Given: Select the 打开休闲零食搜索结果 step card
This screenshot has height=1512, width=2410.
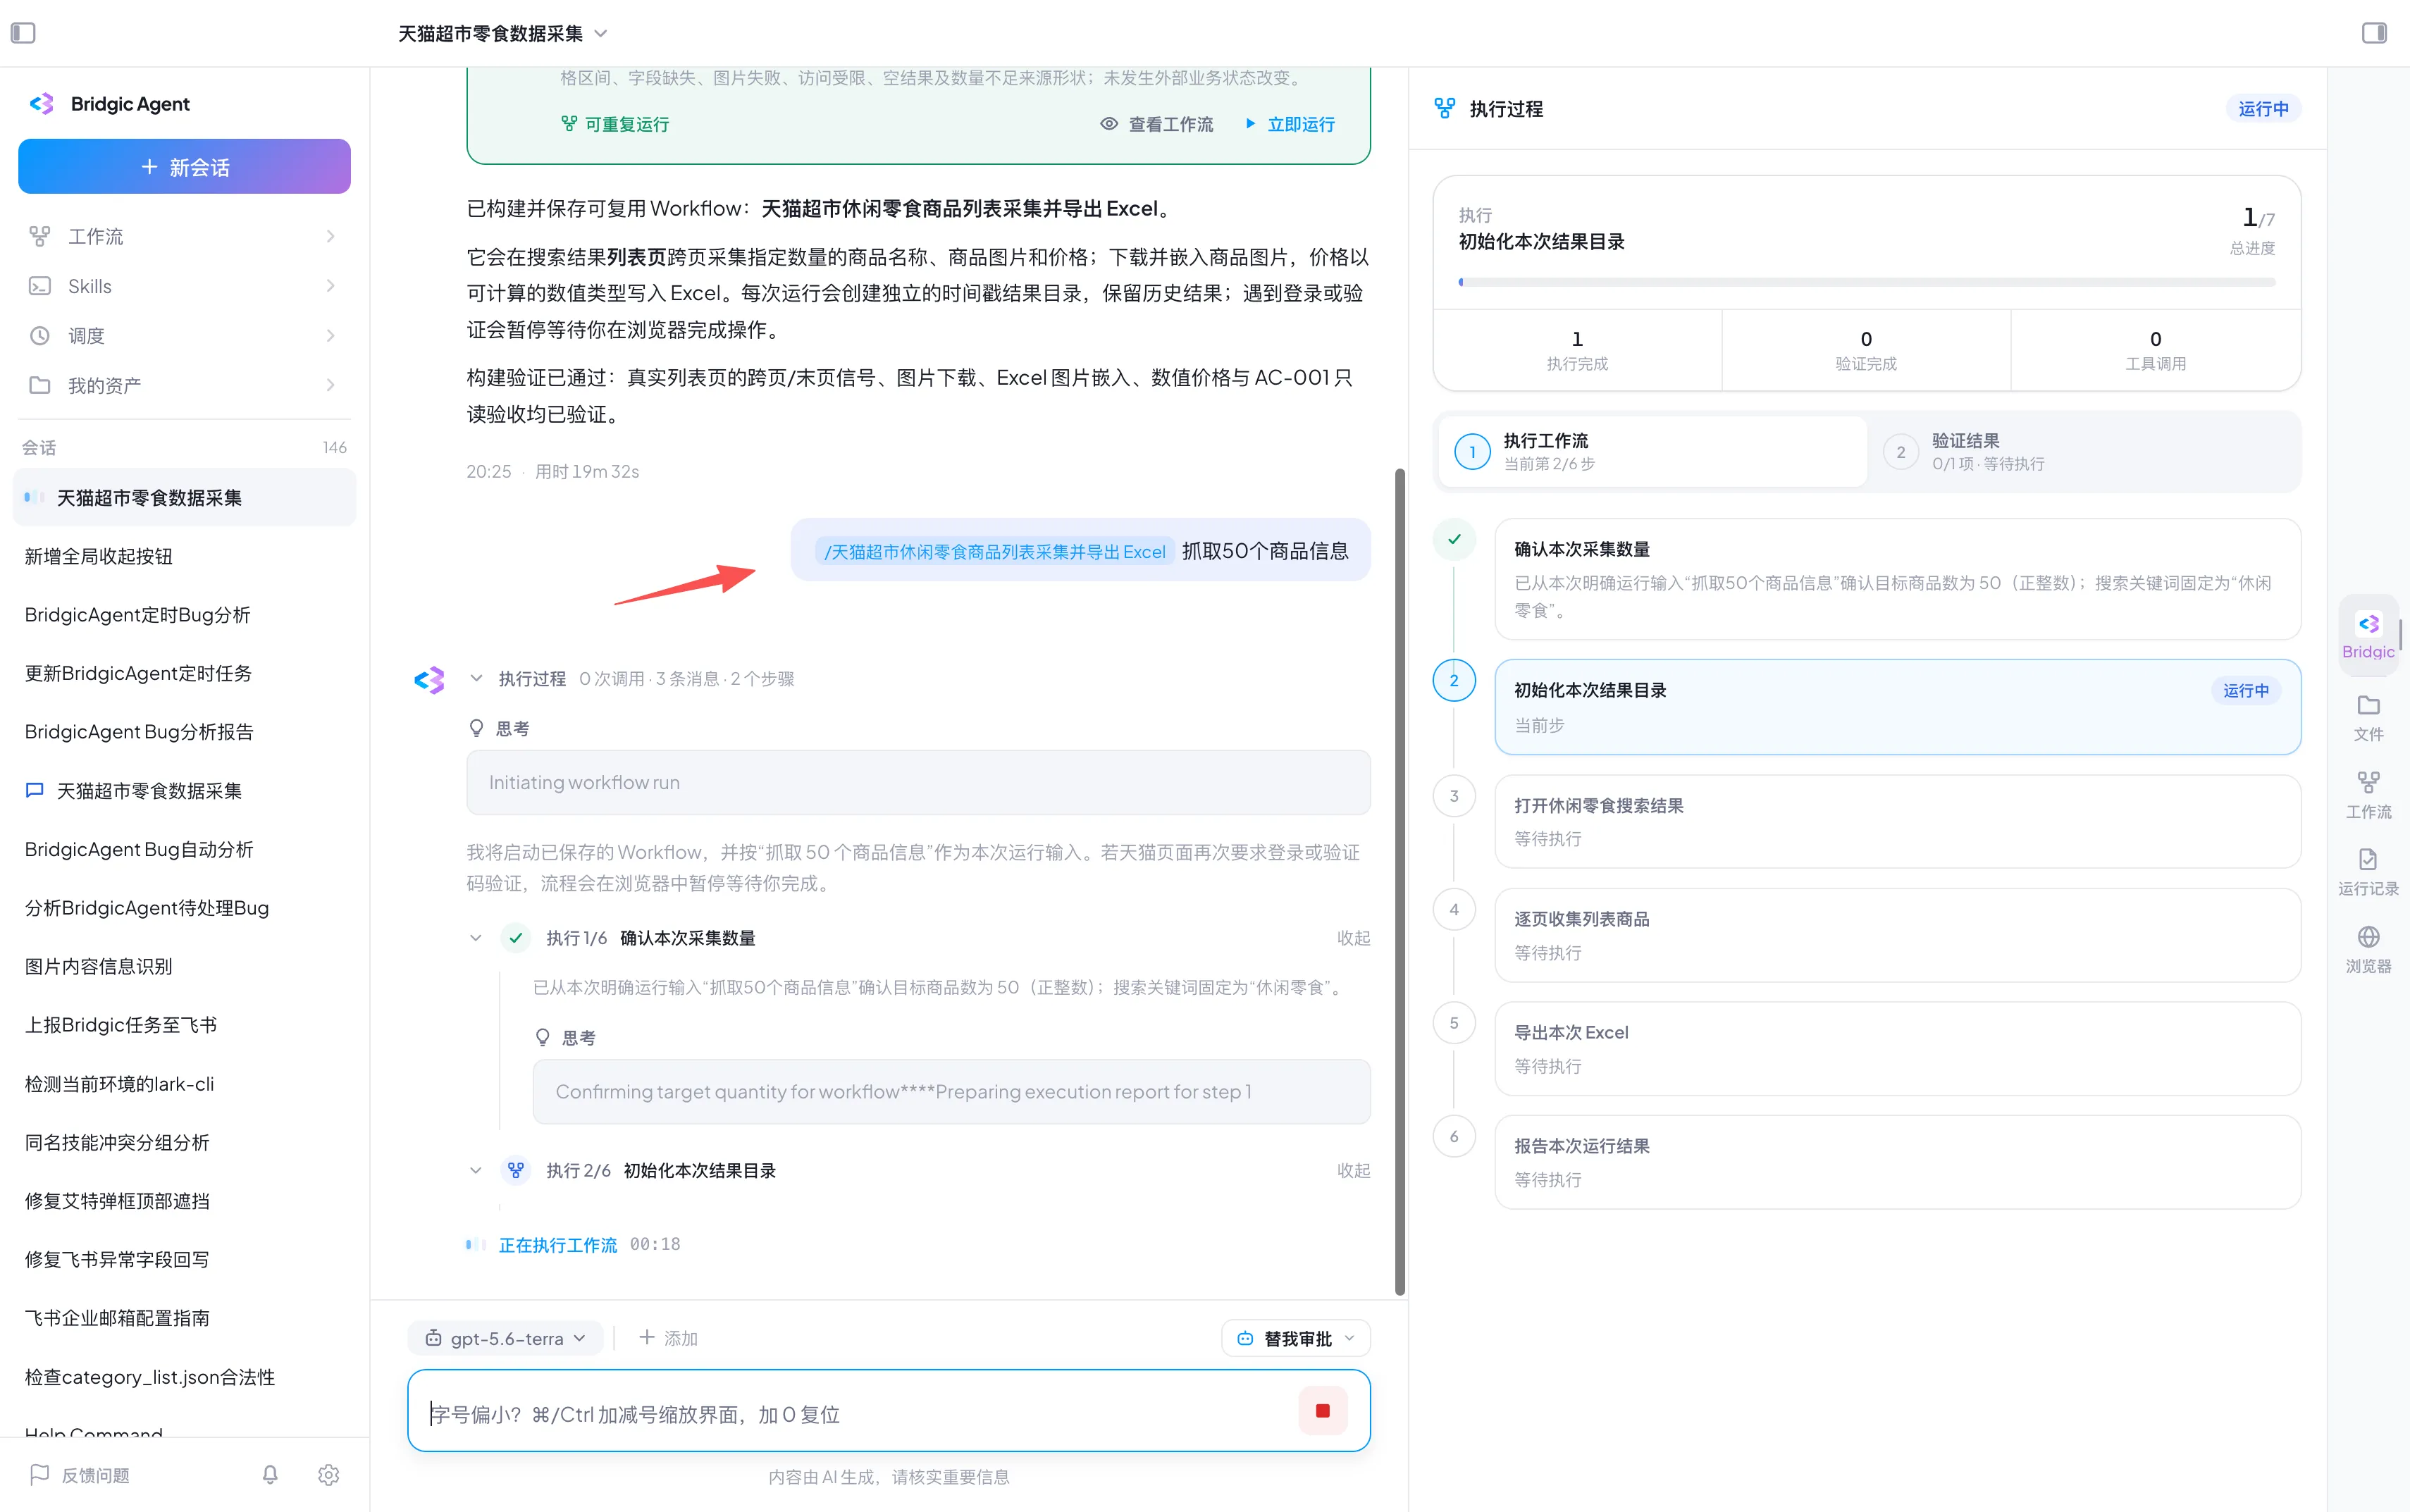Looking at the screenshot, I should tap(1897, 821).
